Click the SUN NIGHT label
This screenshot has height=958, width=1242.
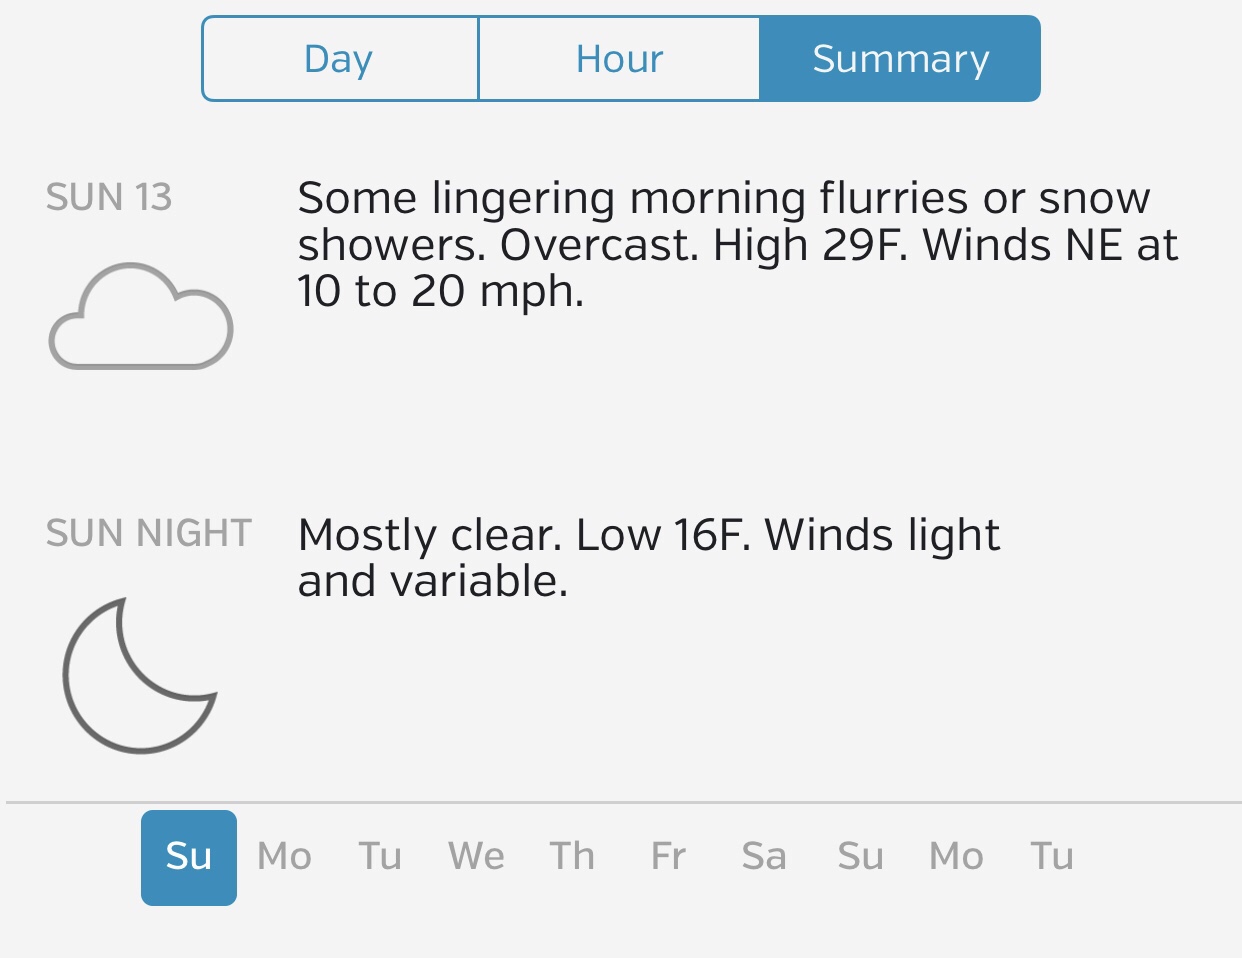149,534
